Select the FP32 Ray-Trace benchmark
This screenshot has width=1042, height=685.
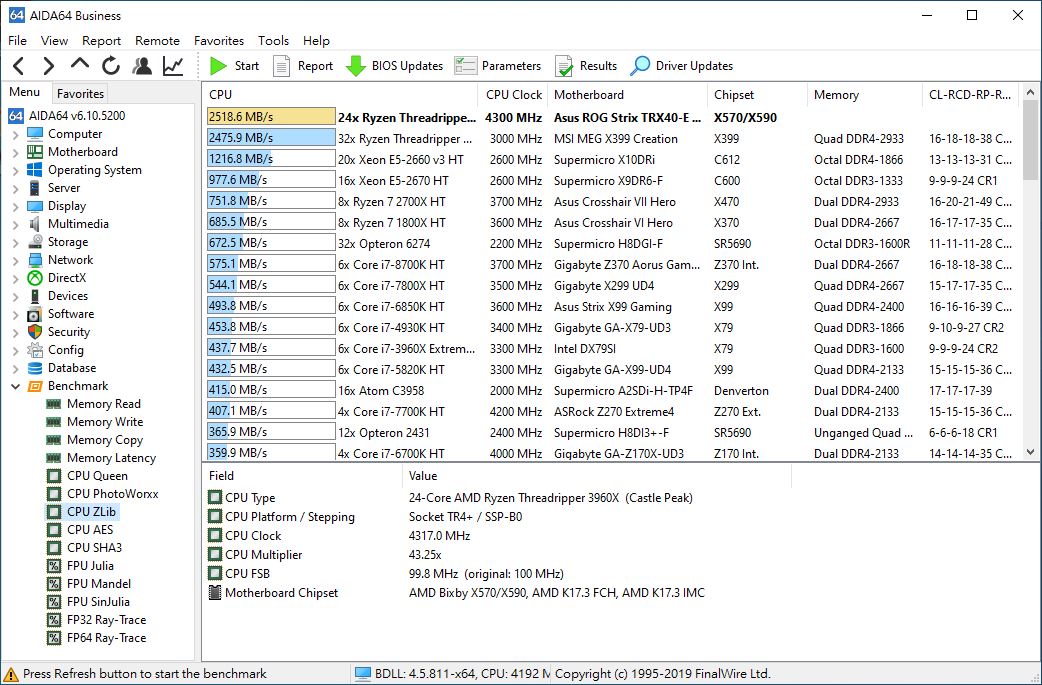tap(106, 620)
